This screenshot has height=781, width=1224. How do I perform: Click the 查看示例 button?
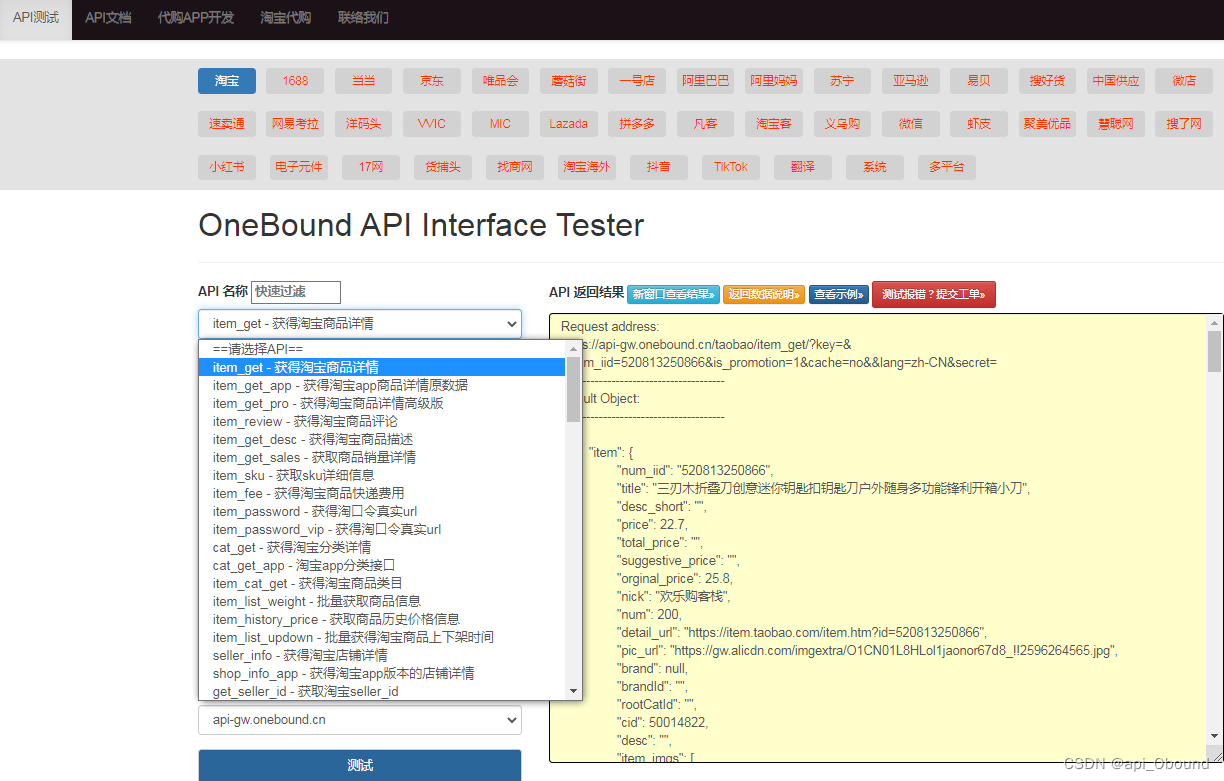click(x=839, y=294)
